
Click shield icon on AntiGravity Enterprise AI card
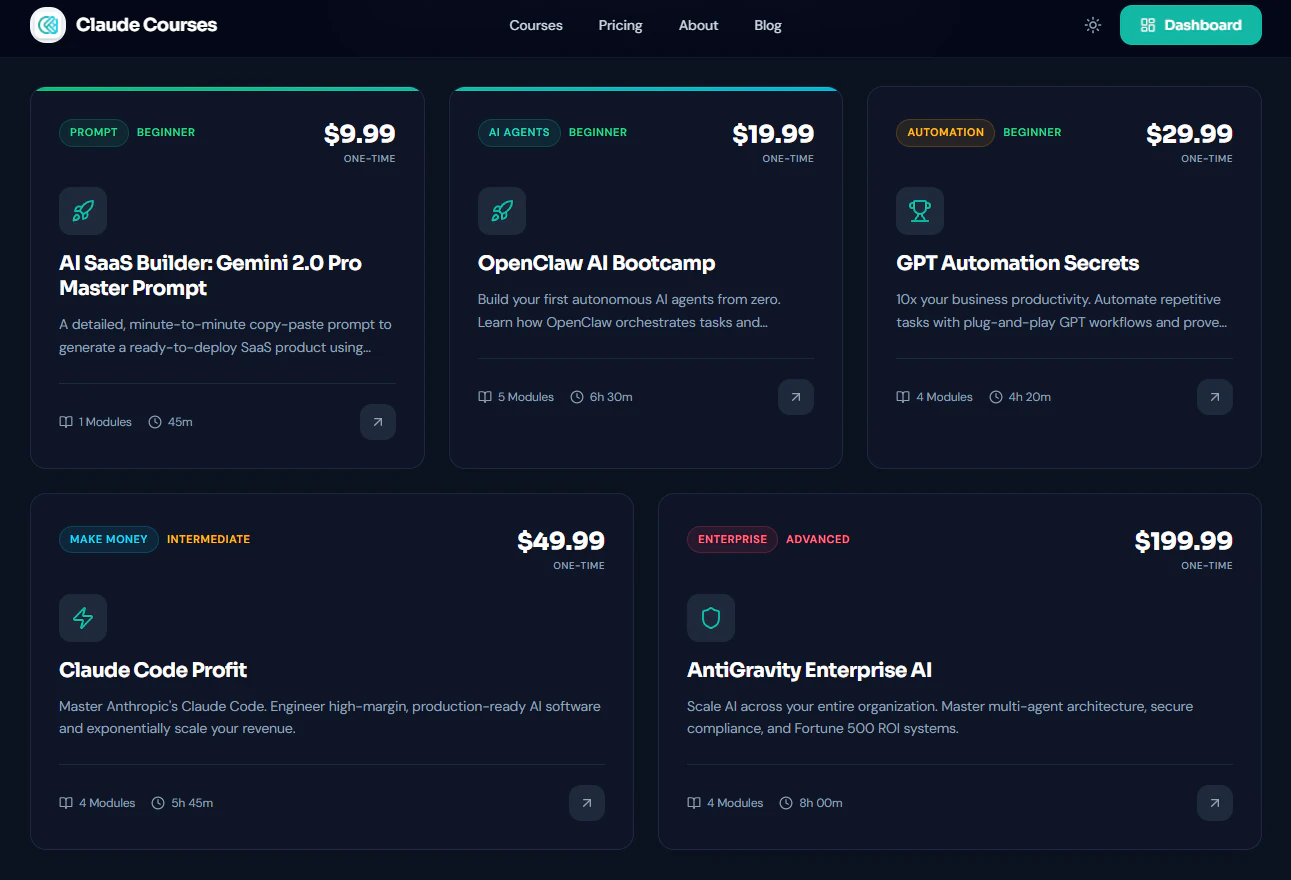pos(711,618)
